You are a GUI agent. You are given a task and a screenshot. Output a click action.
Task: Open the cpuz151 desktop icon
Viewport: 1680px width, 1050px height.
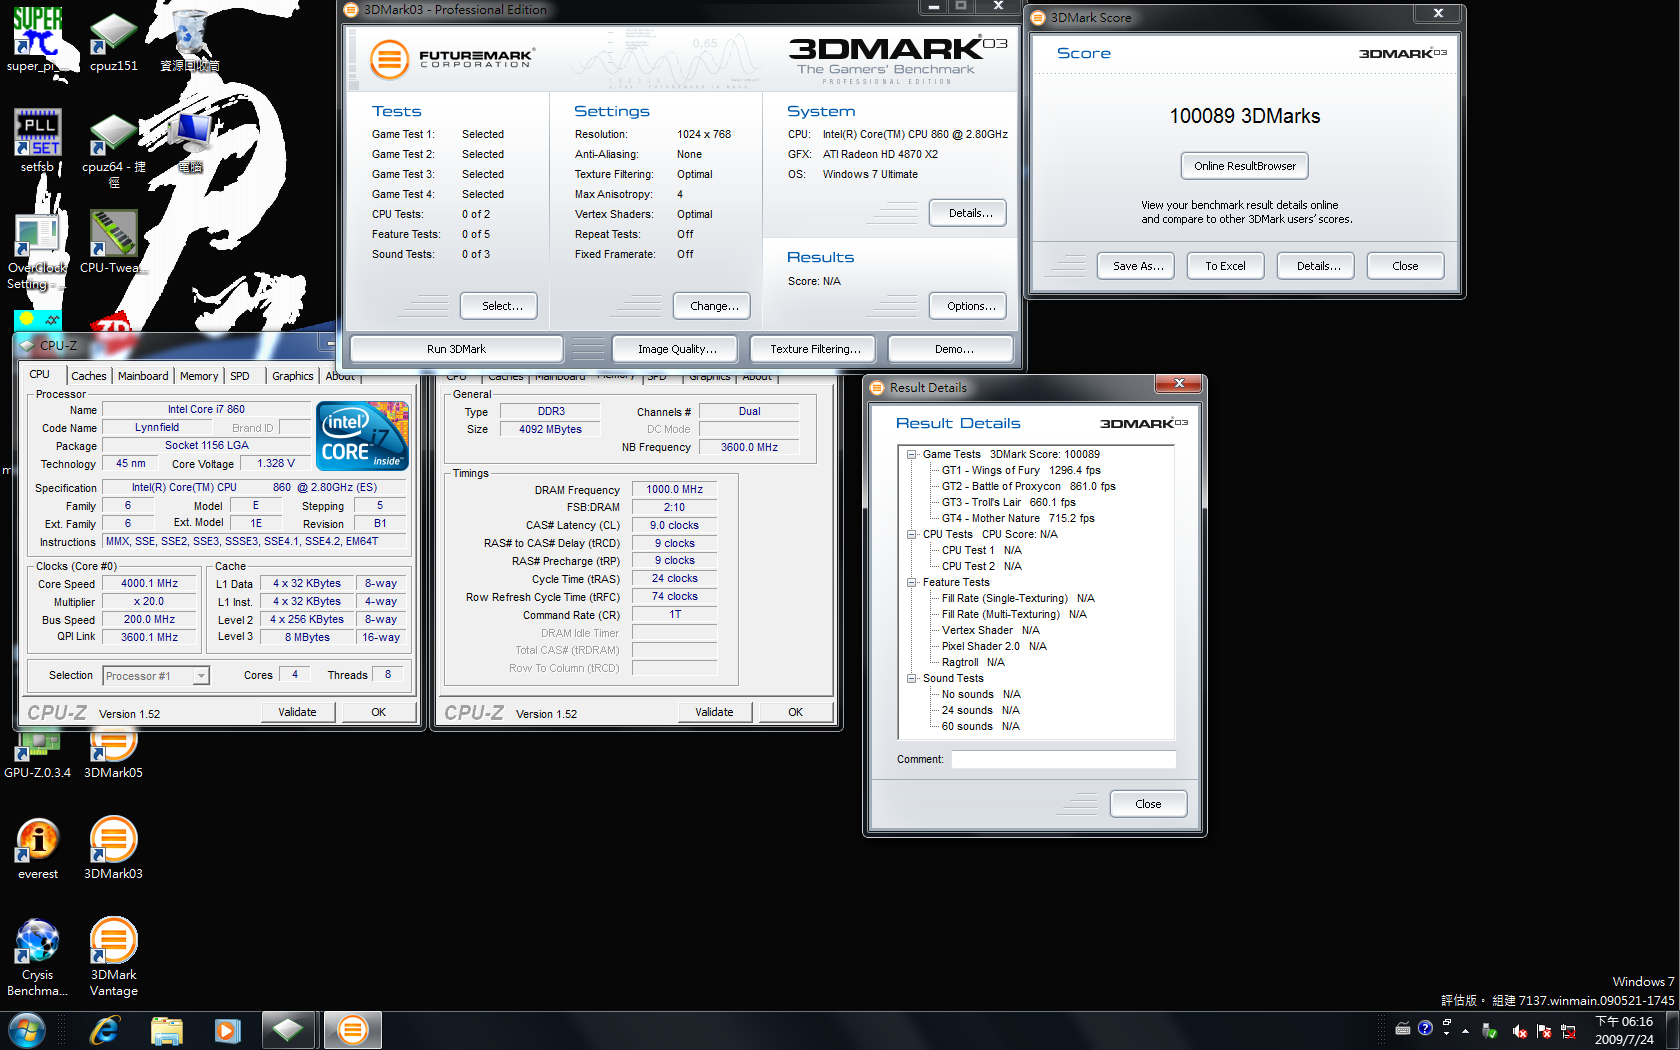(x=113, y=38)
